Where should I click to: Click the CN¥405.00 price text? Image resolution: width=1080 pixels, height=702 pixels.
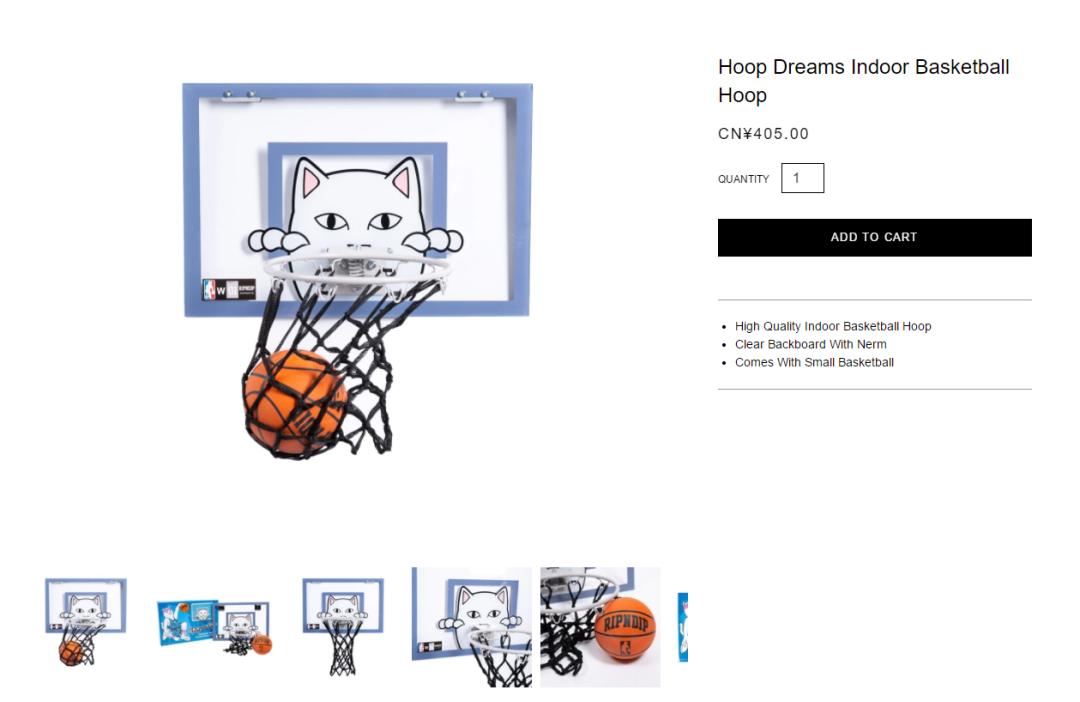coord(763,134)
